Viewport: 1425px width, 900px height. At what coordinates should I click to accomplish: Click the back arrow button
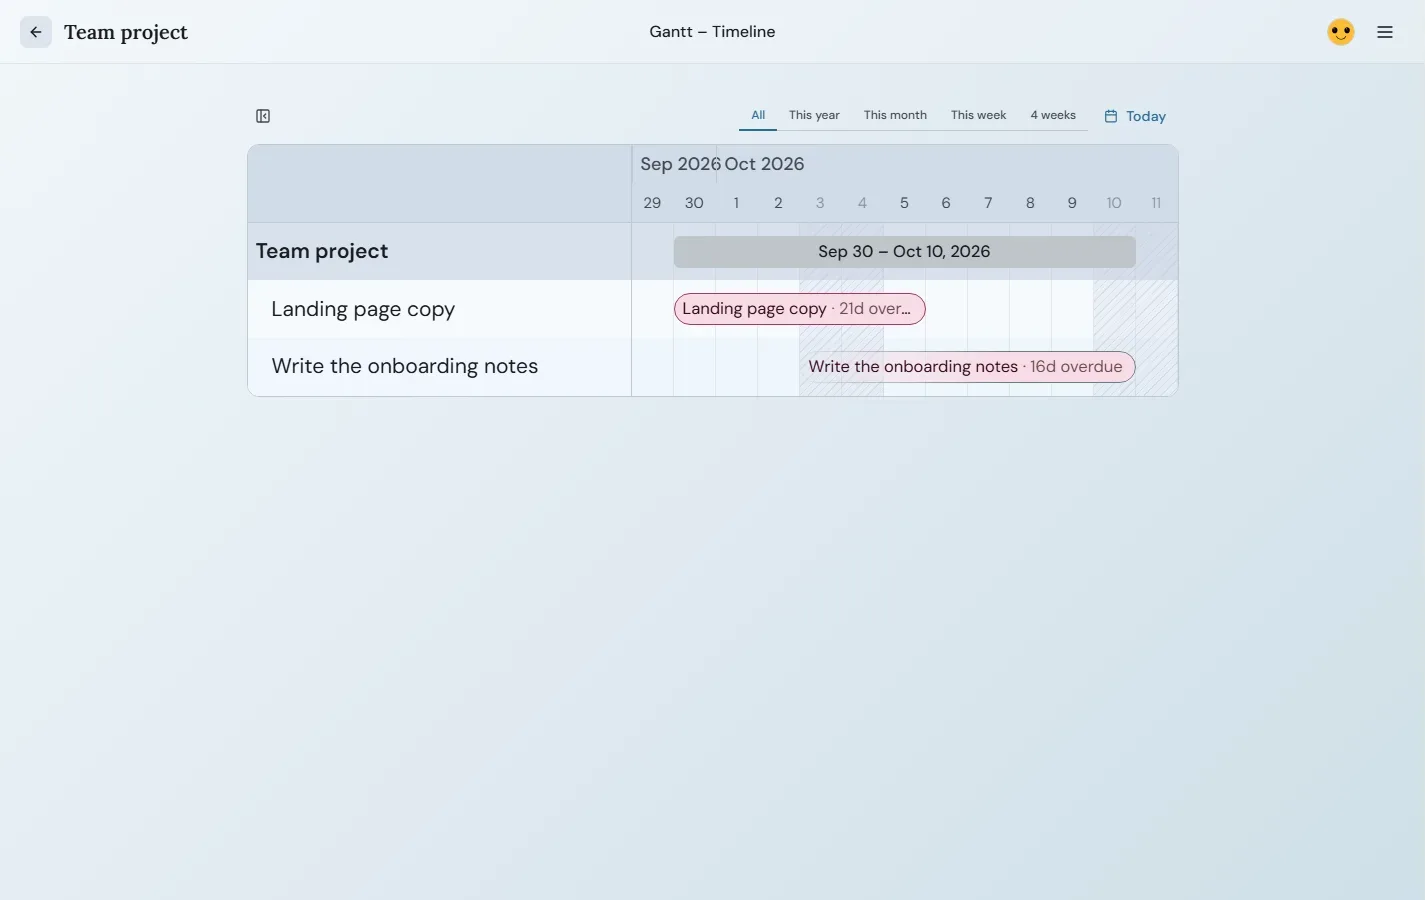tap(36, 32)
